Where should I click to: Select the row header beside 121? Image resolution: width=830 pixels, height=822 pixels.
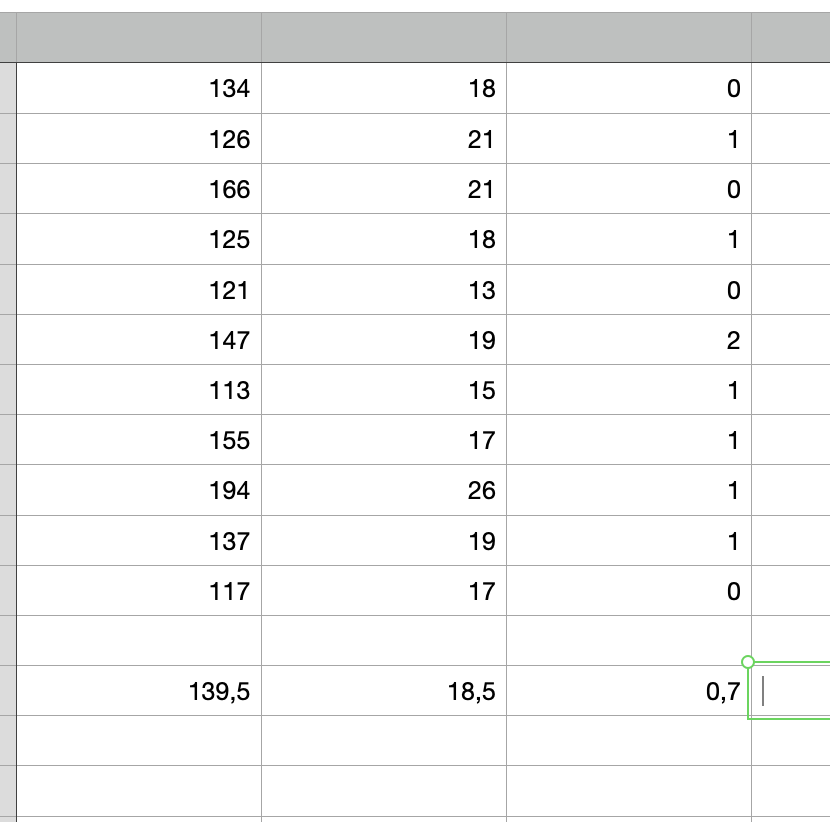8,290
